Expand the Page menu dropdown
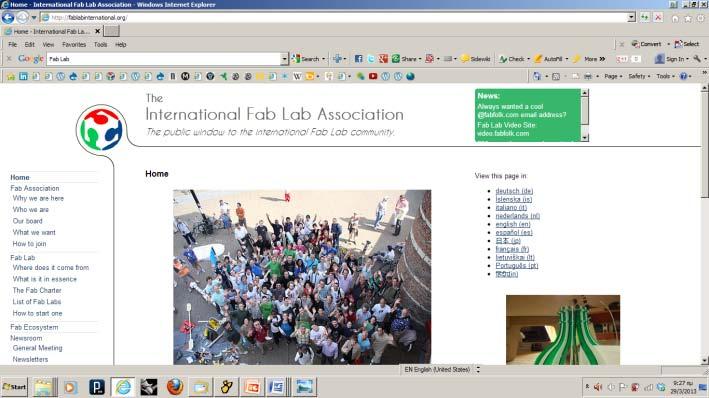This screenshot has width=709, height=398. [x=613, y=76]
